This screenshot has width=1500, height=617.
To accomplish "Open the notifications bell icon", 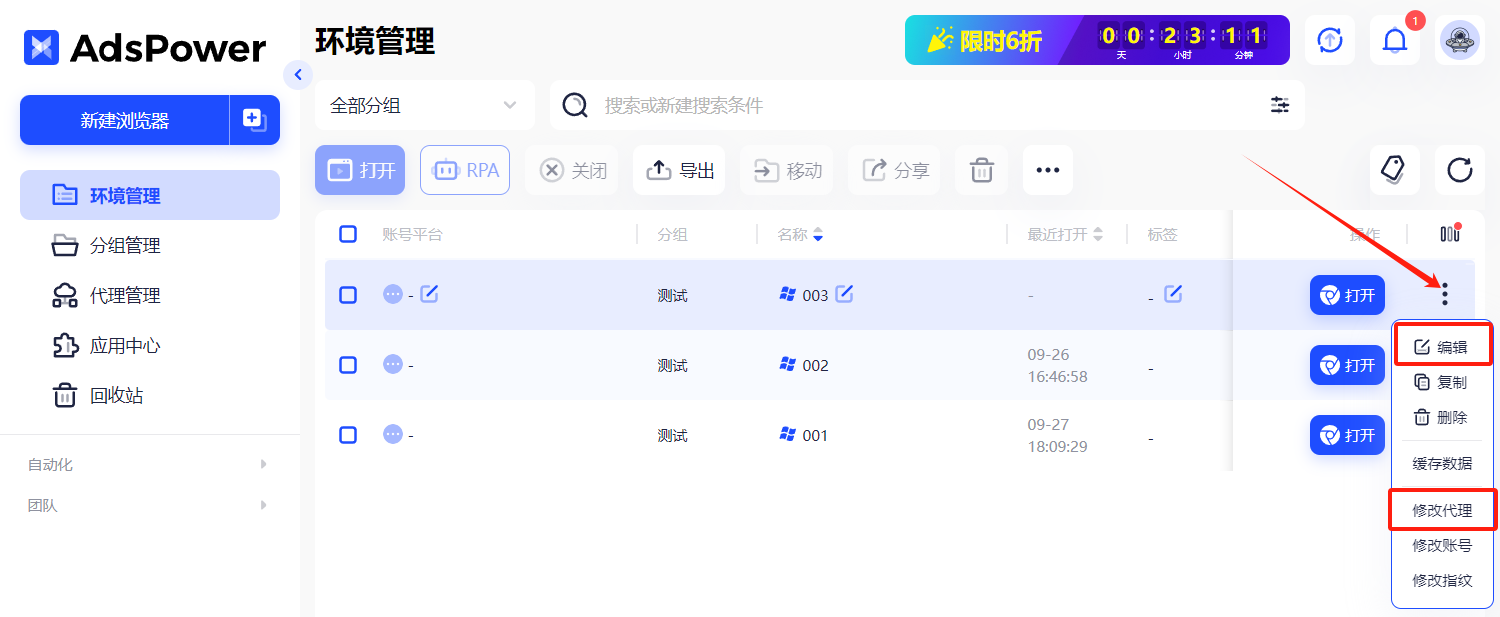I will pyautogui.click(x=1395, y=40).
